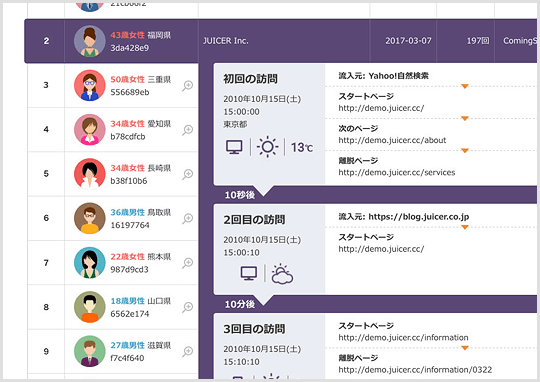
Task: Click orange arrow below 流入元: Yahoo!自然検索
Action: [465, 86]
